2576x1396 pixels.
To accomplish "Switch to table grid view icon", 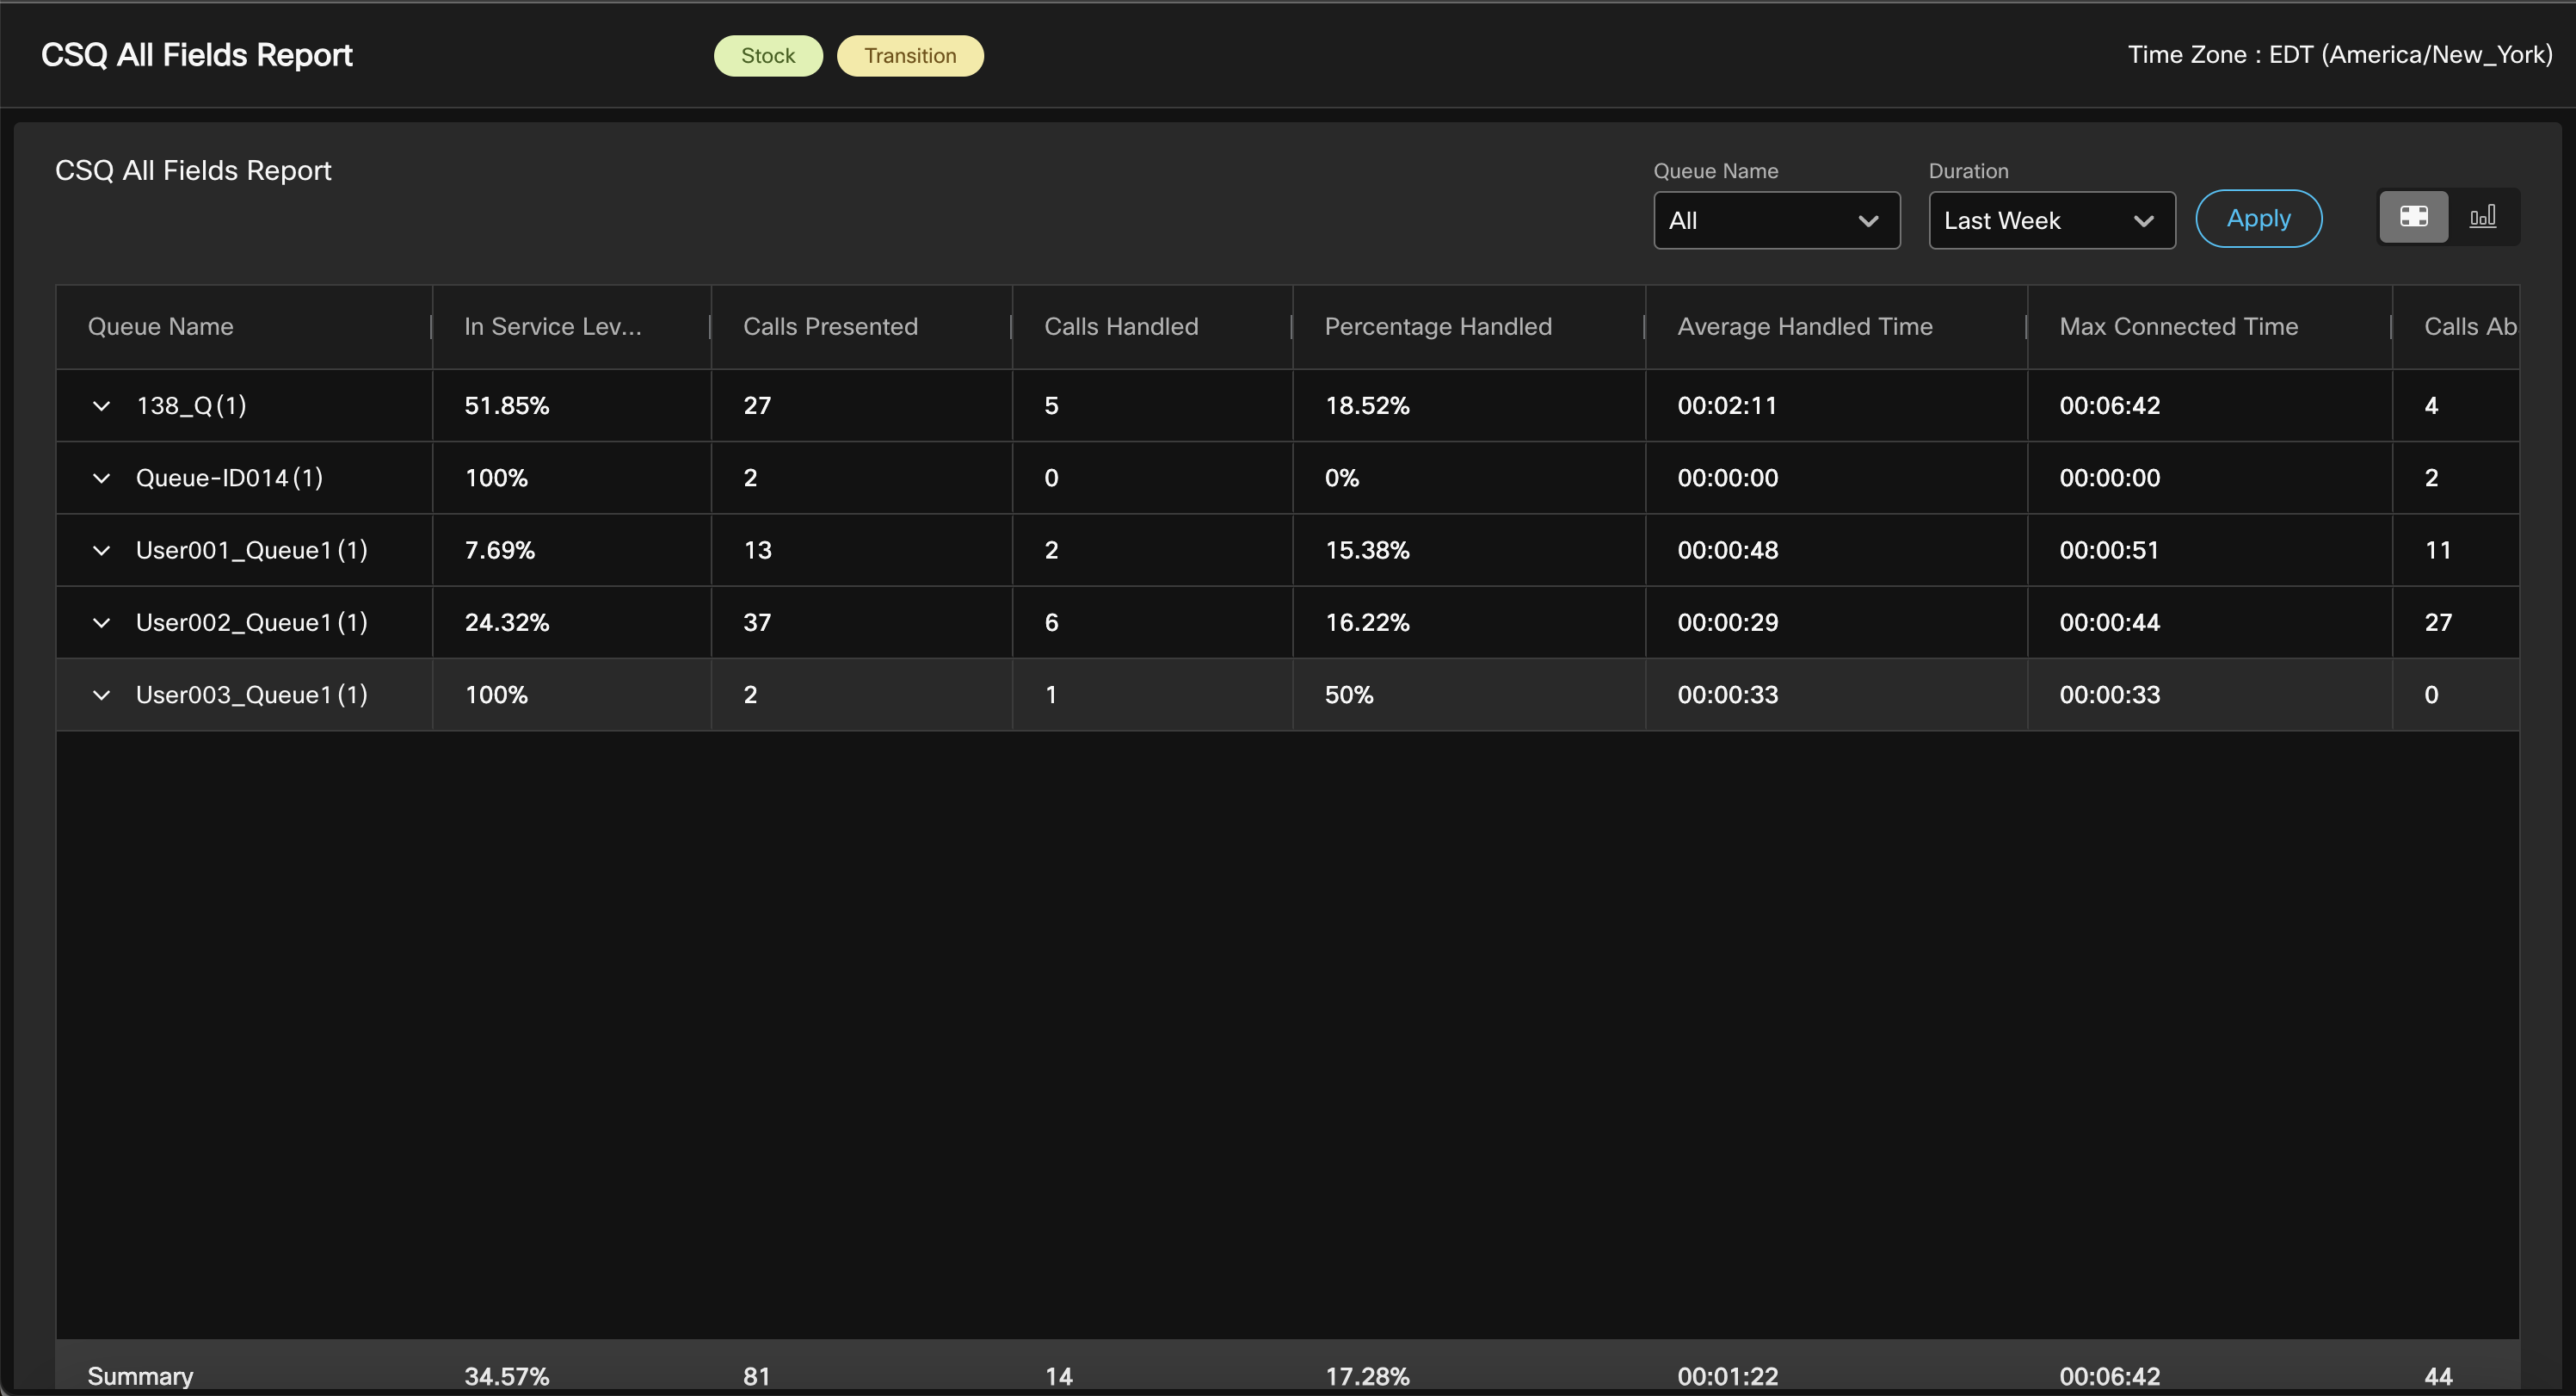I will point(2413,217).
